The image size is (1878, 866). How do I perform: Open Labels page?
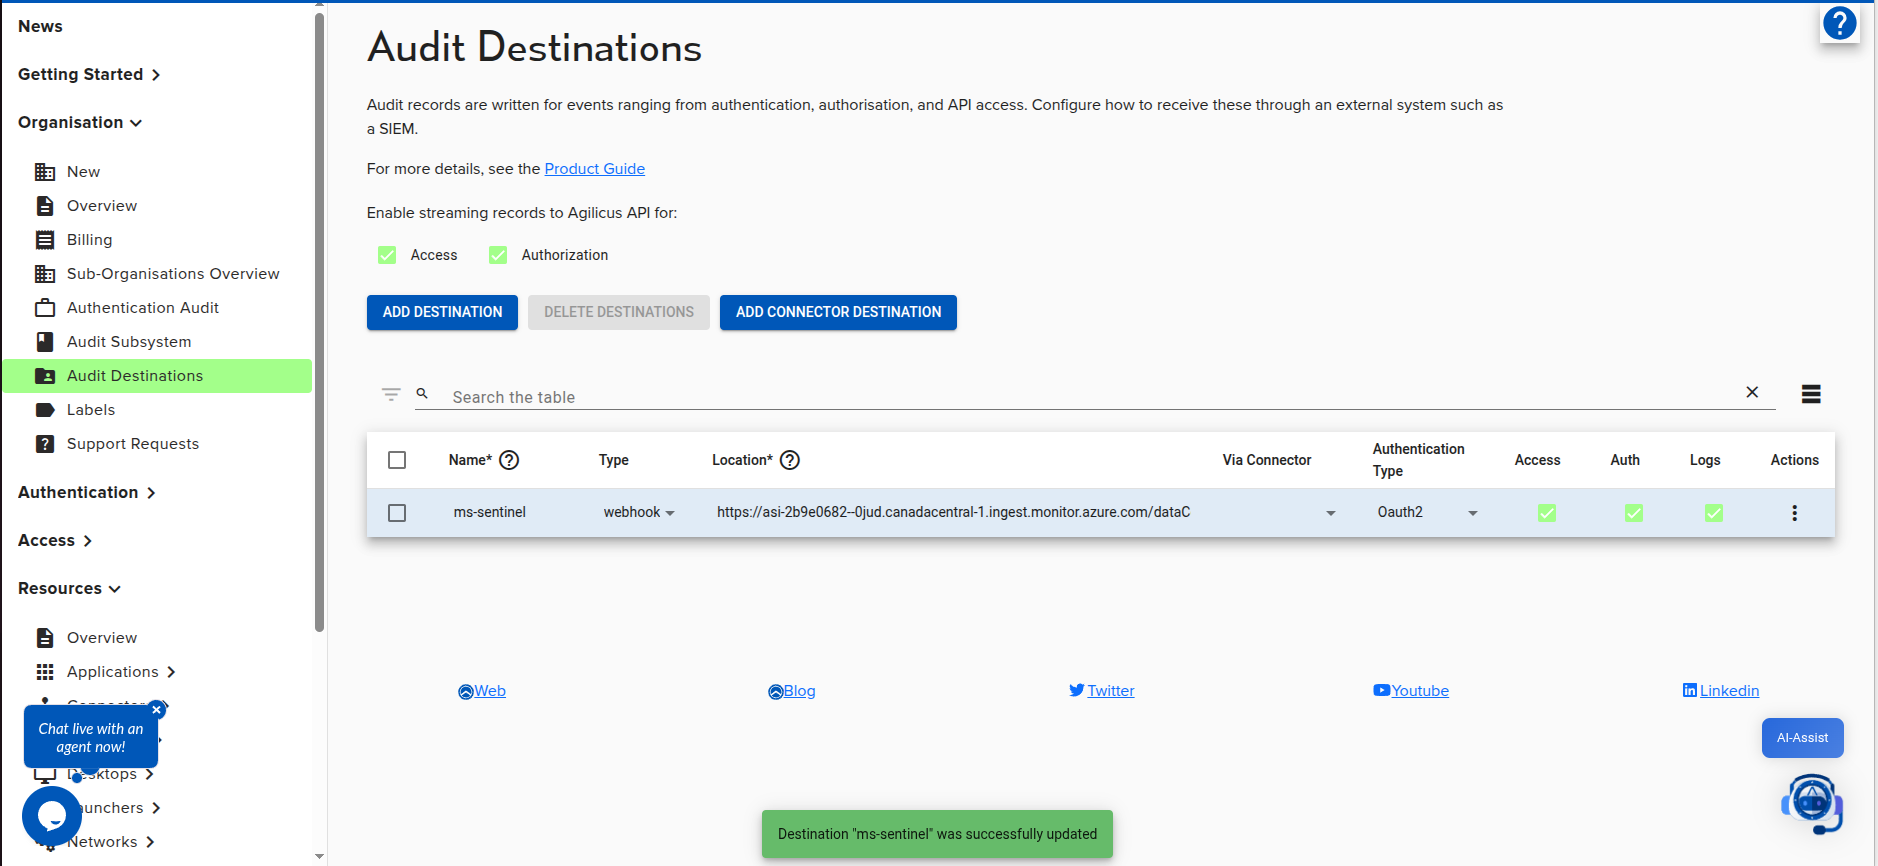click(91, 410)
